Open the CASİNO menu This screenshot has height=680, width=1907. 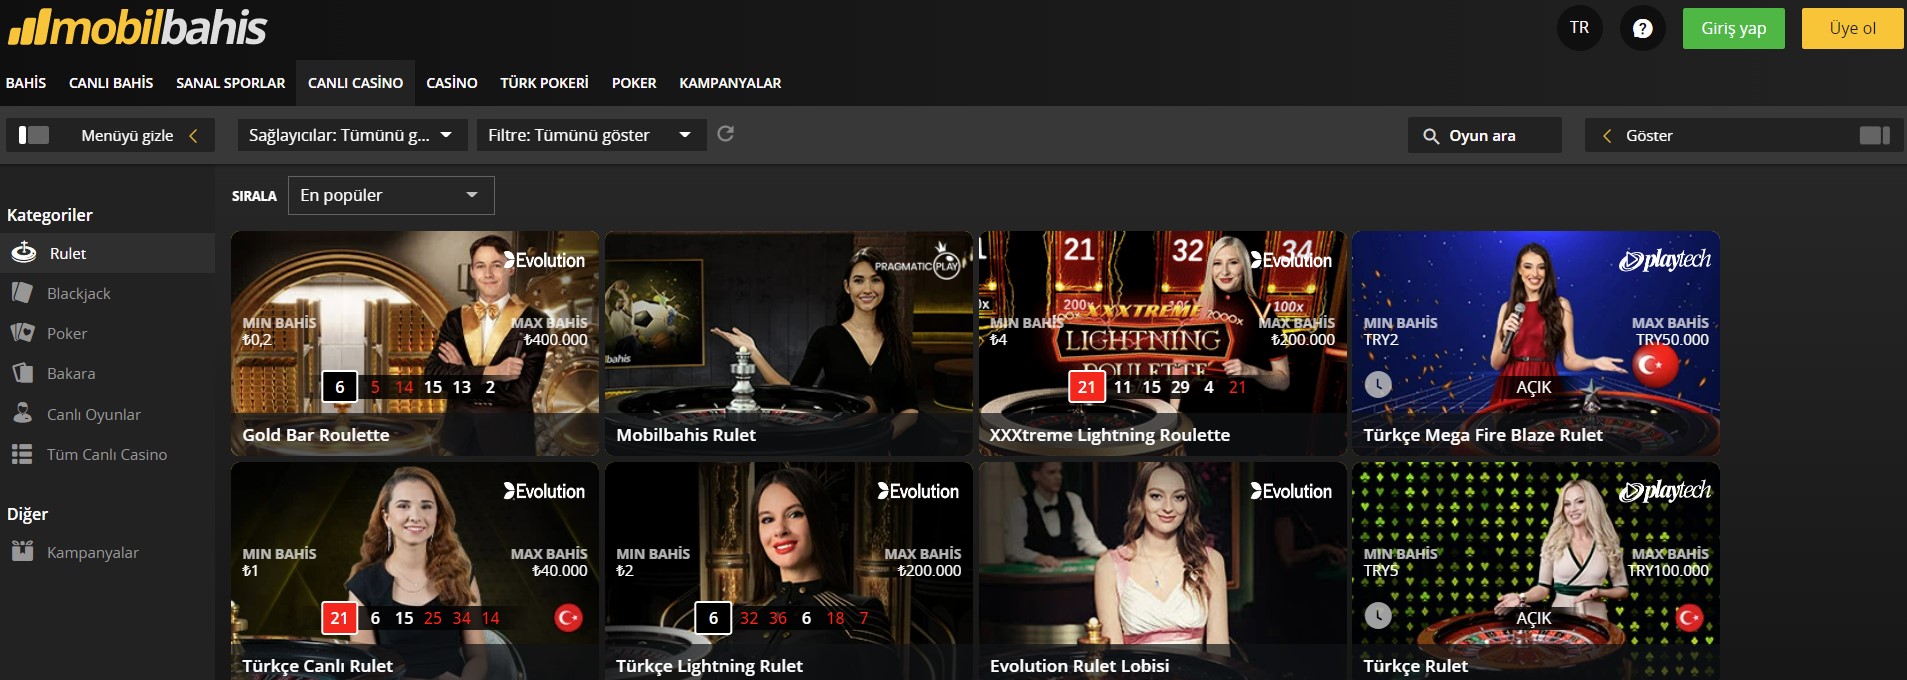(452, 83)
